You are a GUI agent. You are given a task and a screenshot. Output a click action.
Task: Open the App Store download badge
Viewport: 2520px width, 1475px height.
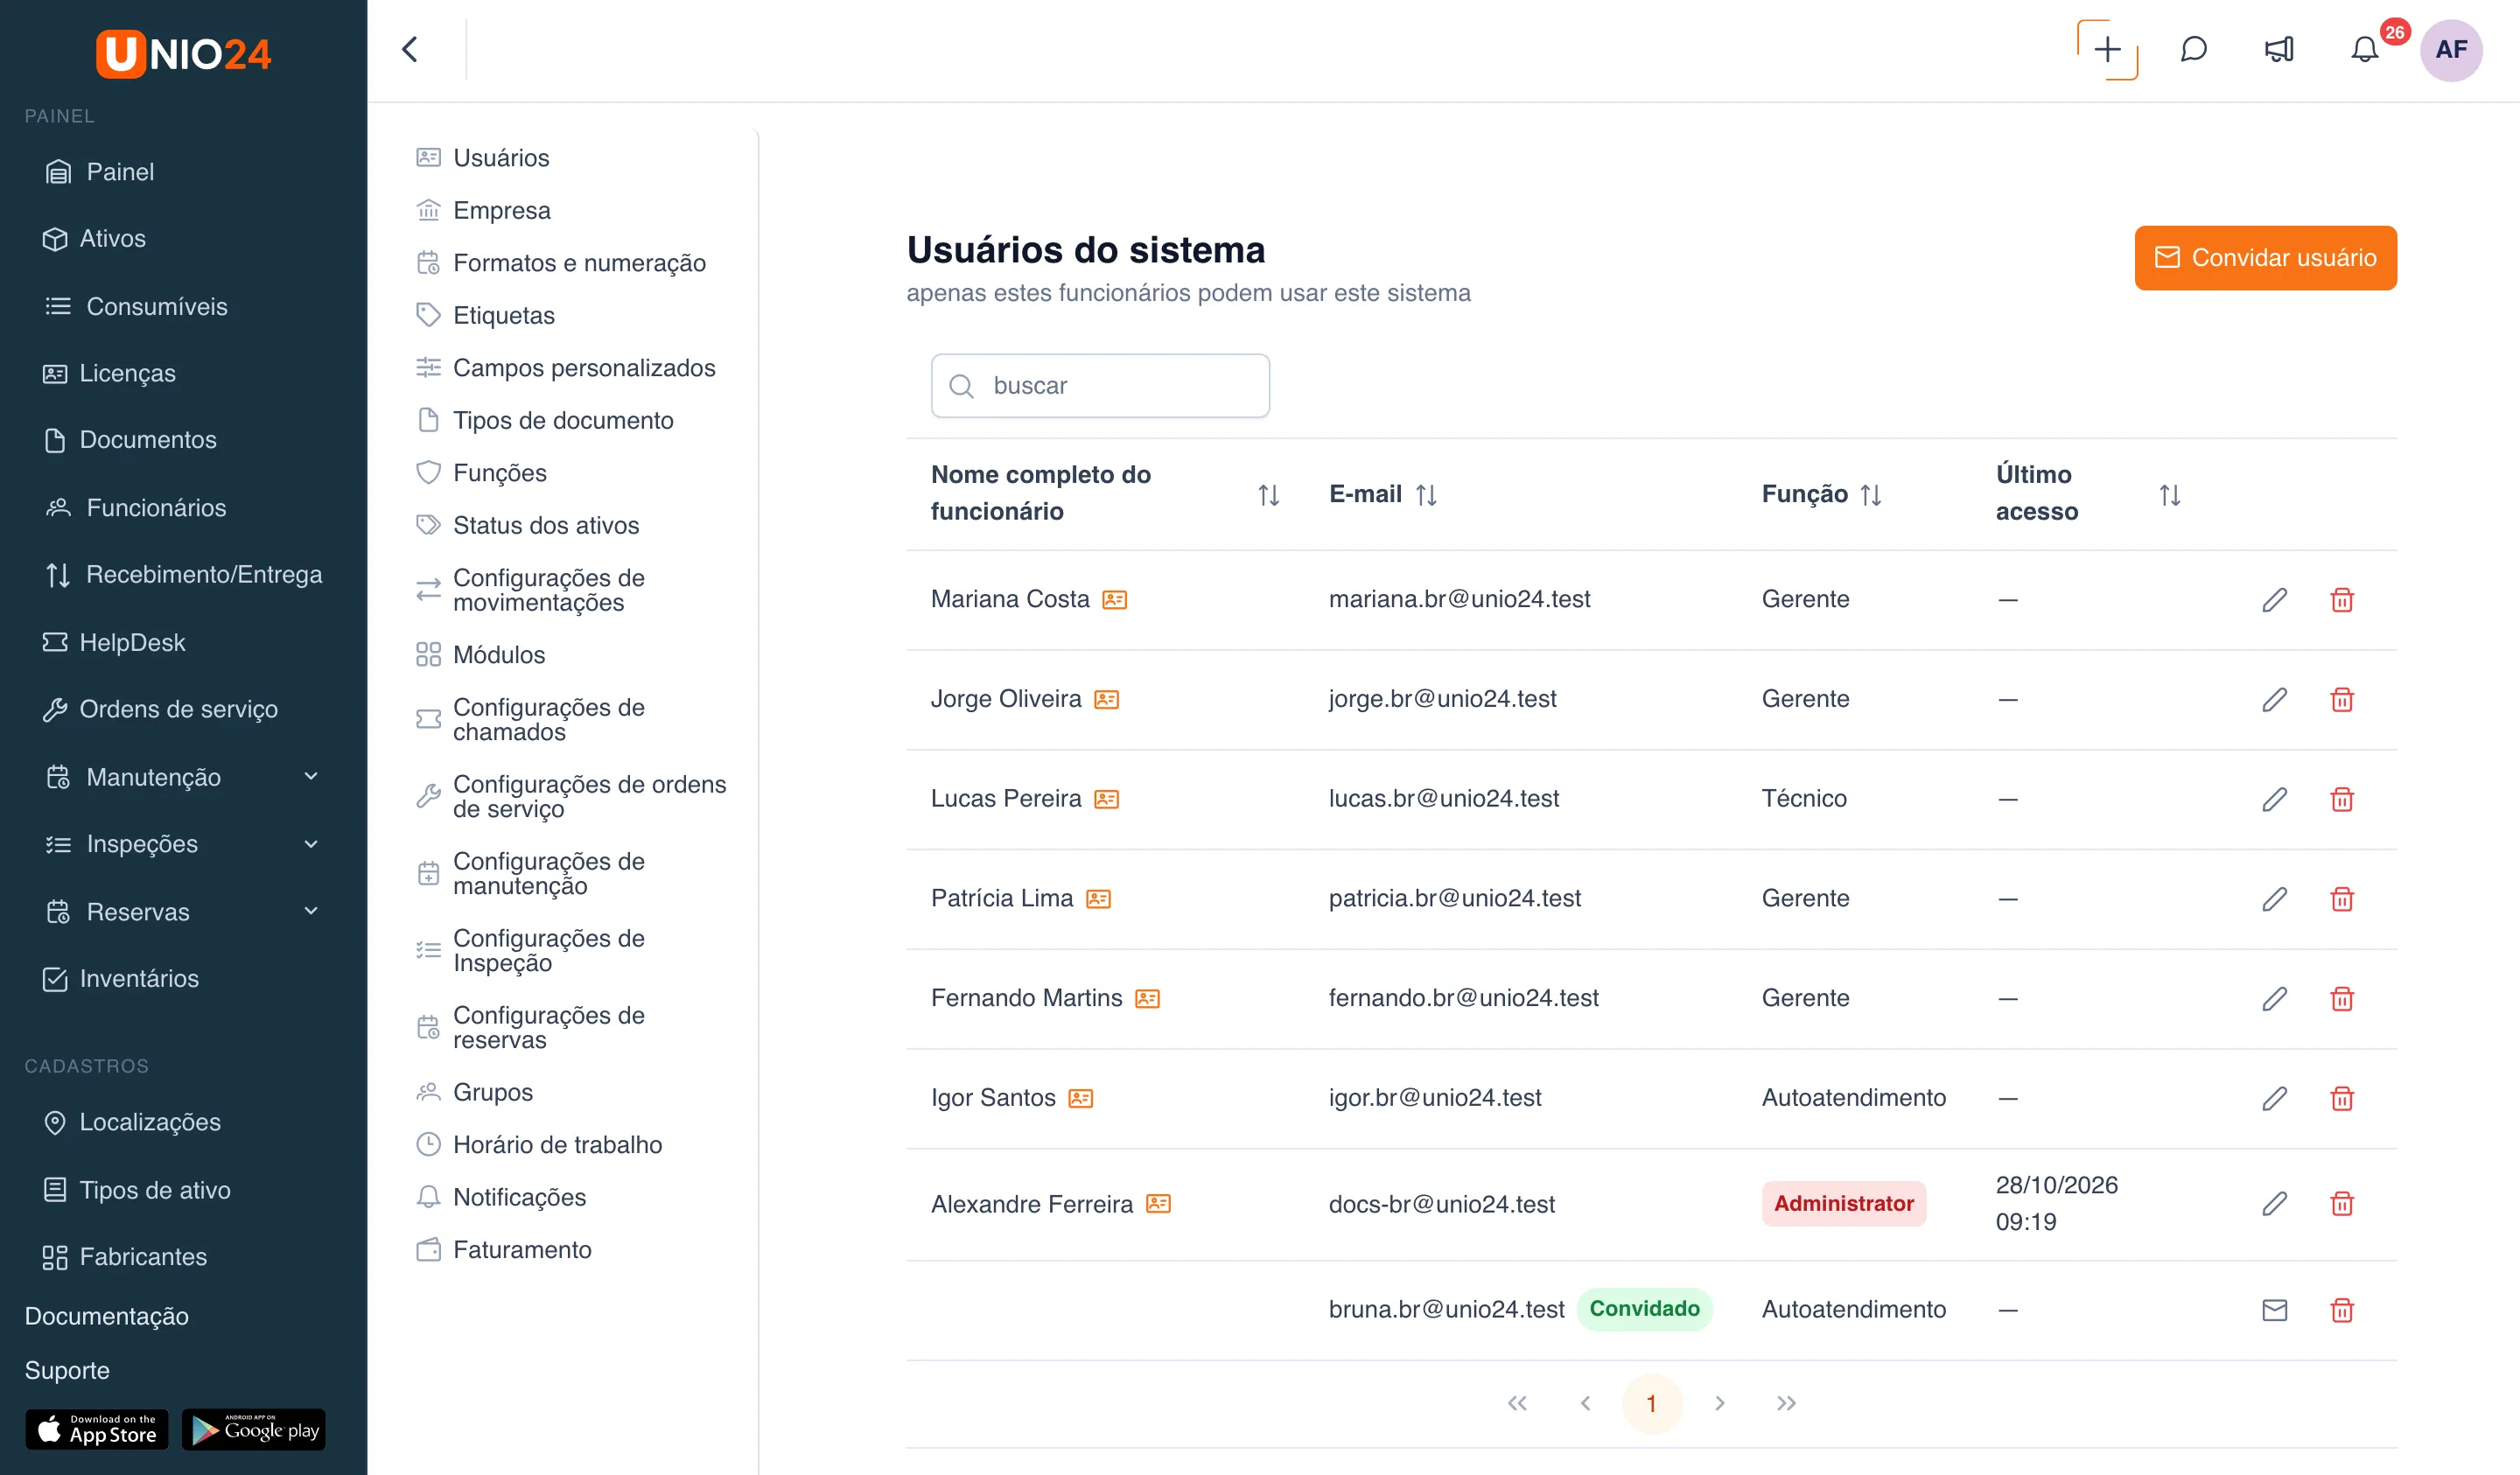(x=96, y=1430)
